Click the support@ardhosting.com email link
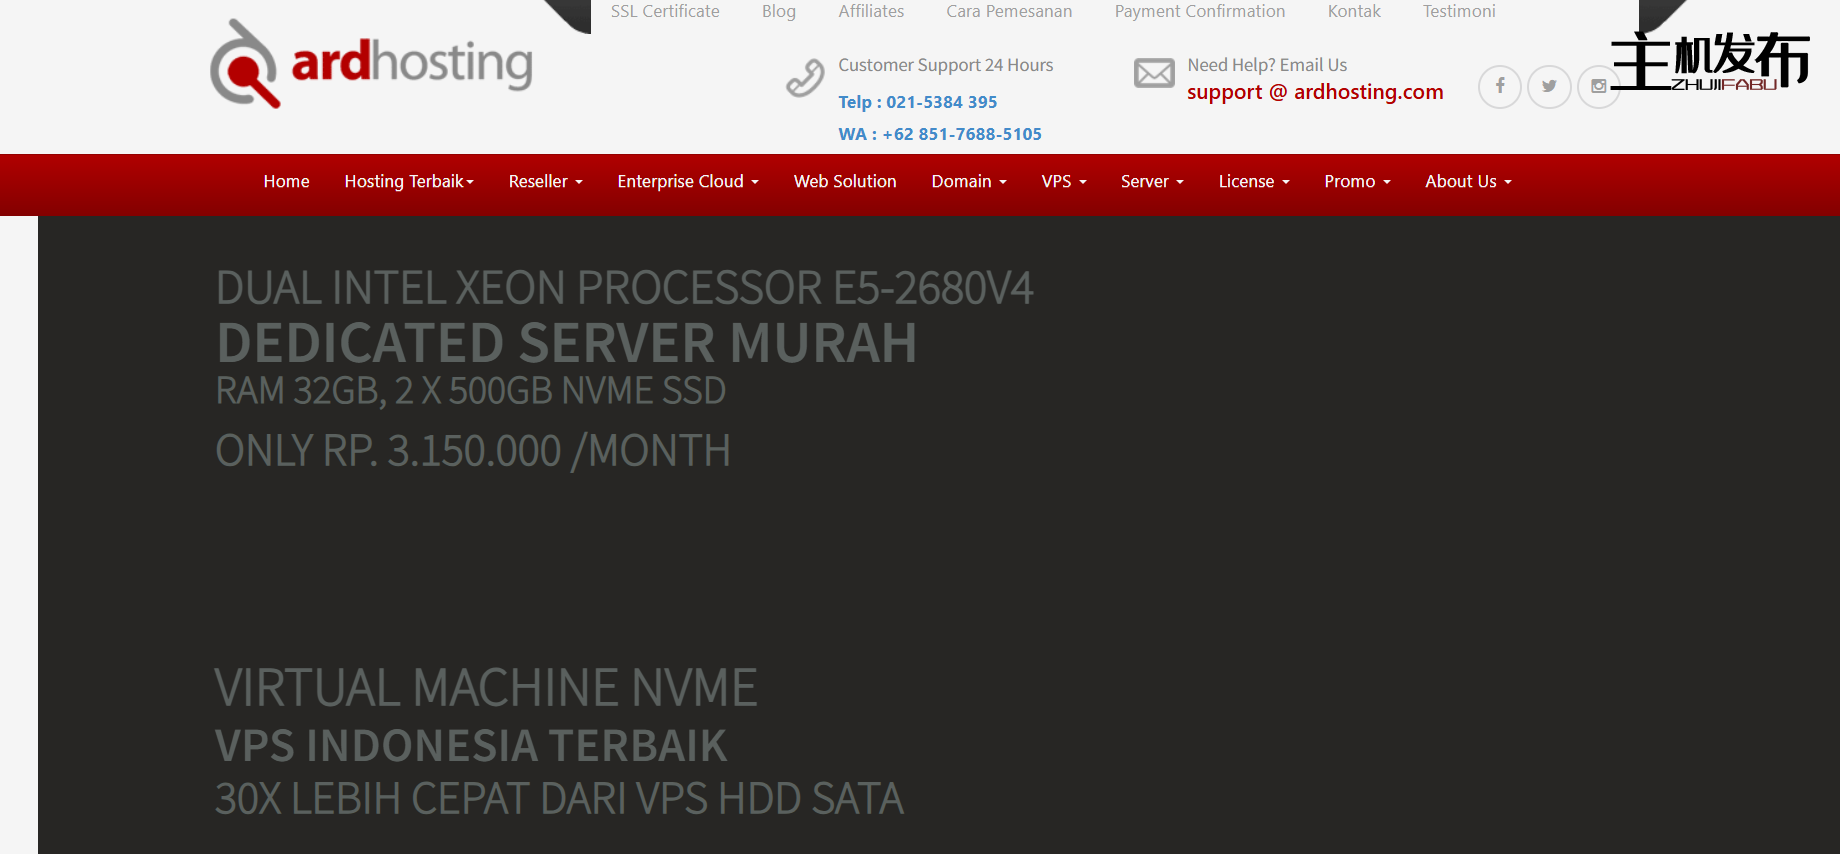Screen dimensions: 1840x854 (x=1314, y=92)
